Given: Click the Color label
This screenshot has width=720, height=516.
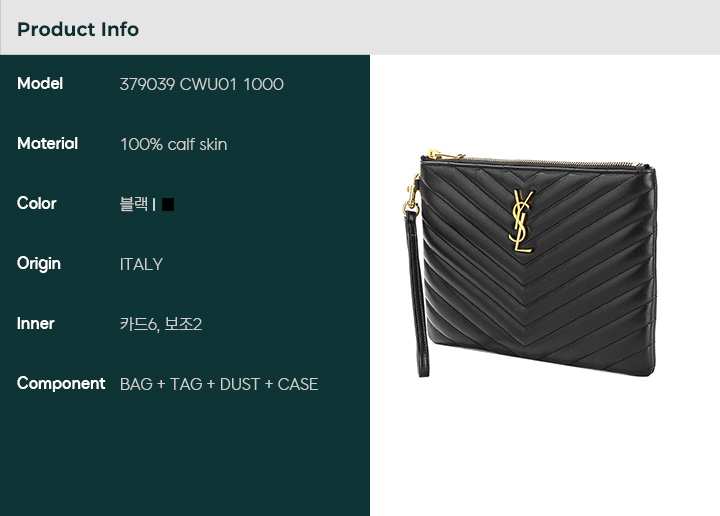Looking at the screenshot, I should point(37,203).
